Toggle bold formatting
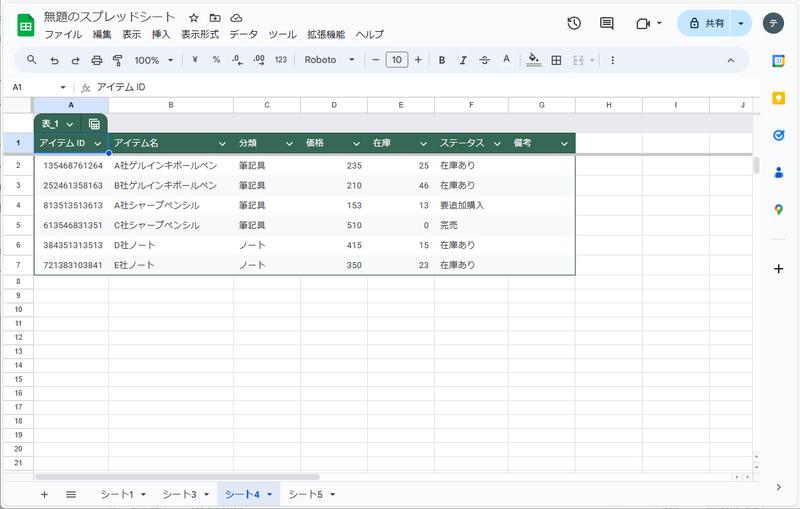The width and height of the screenshot is (800, 509). 442,60
